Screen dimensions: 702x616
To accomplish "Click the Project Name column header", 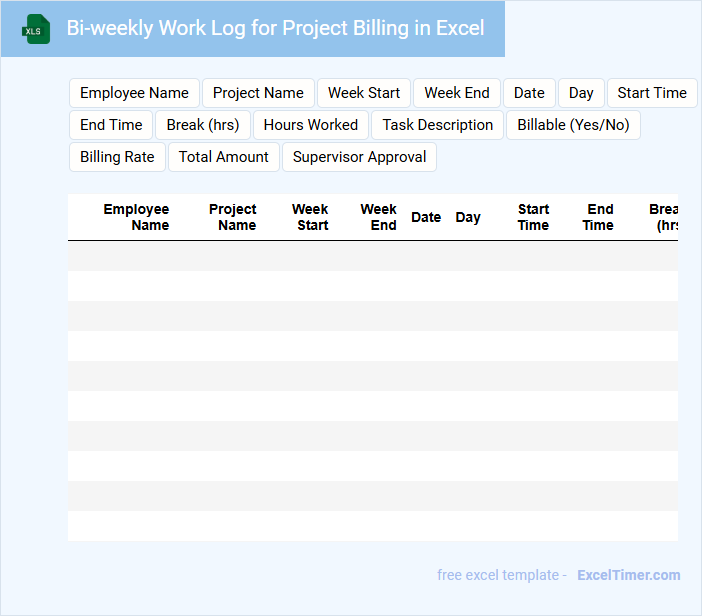I will 233,217.
